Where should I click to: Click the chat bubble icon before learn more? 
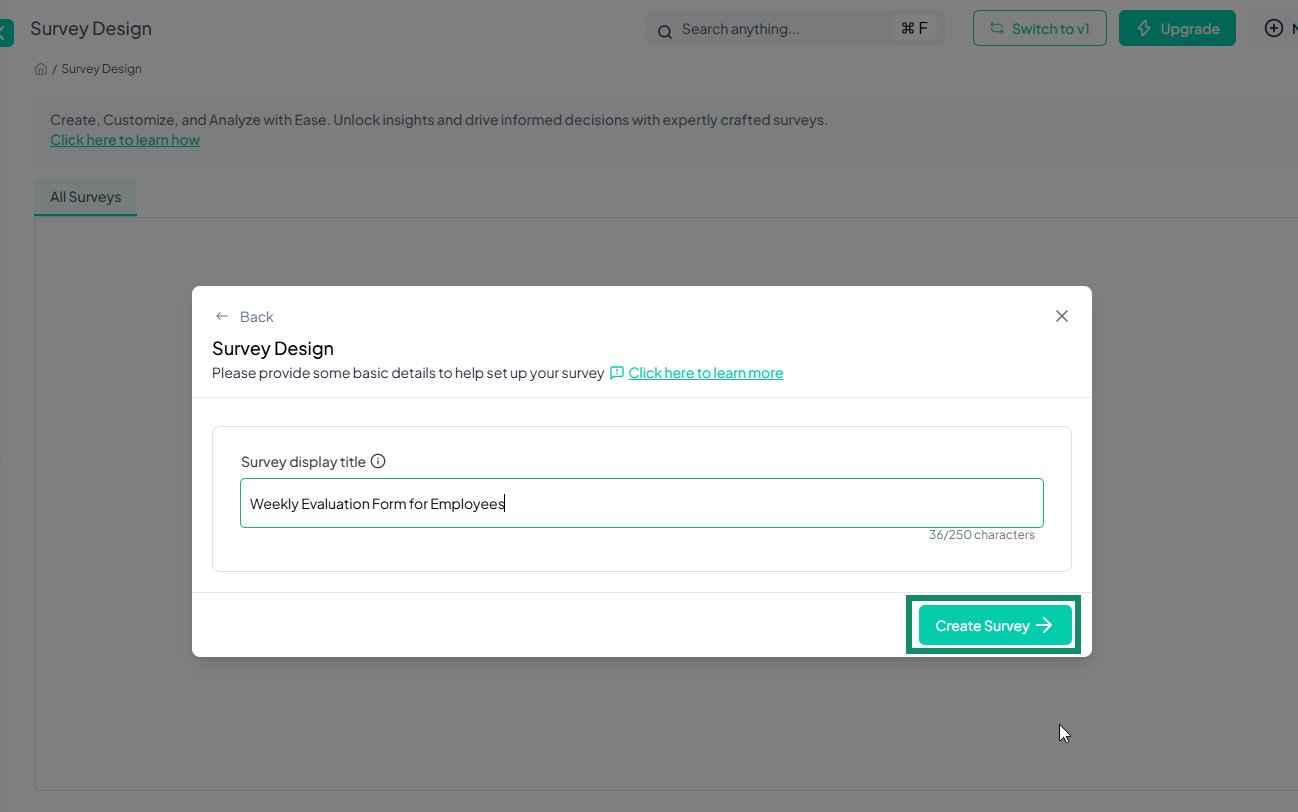click(x=618, y=372)
